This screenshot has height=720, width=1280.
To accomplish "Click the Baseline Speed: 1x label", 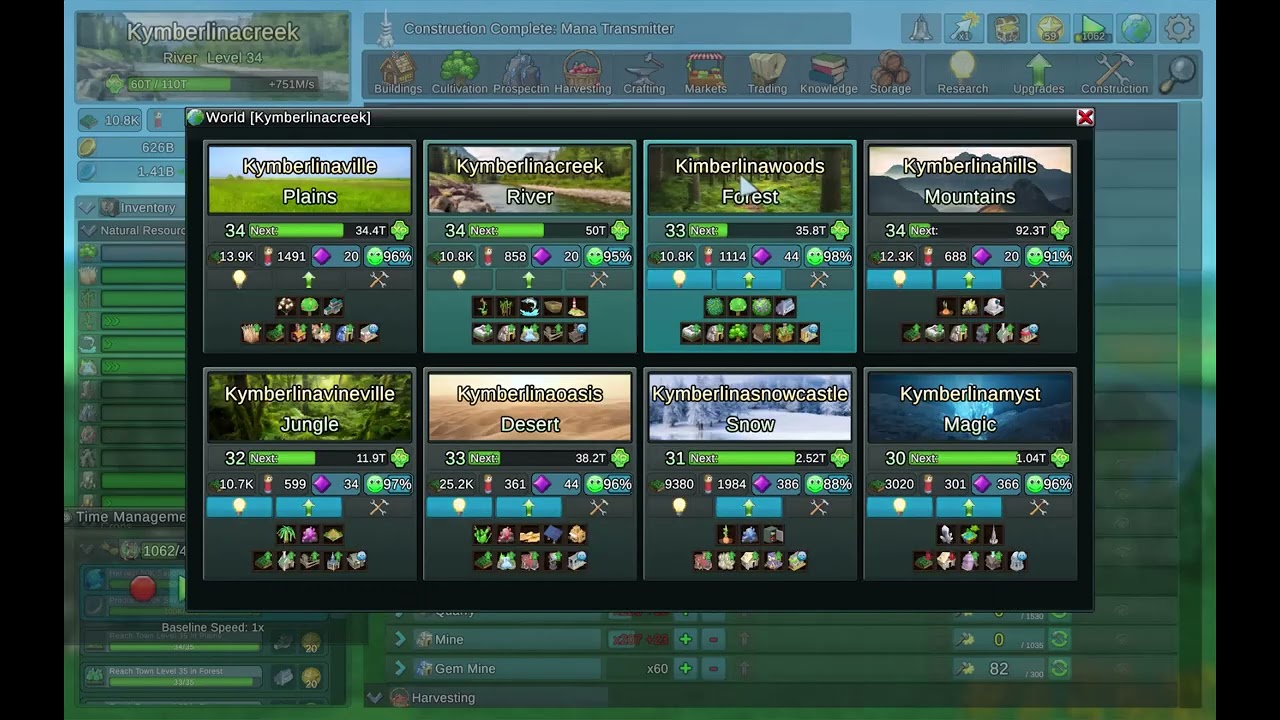I will pyautogui.click(x=212, y=627).
